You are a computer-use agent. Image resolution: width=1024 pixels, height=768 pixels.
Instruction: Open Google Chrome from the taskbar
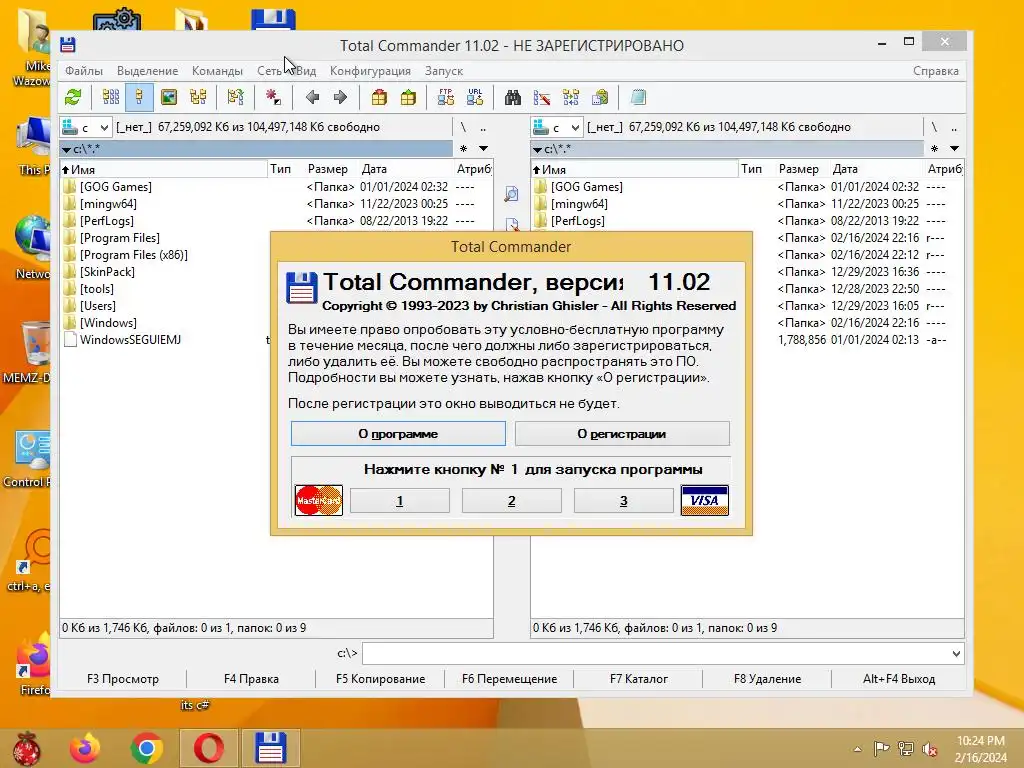click(146, 748)
